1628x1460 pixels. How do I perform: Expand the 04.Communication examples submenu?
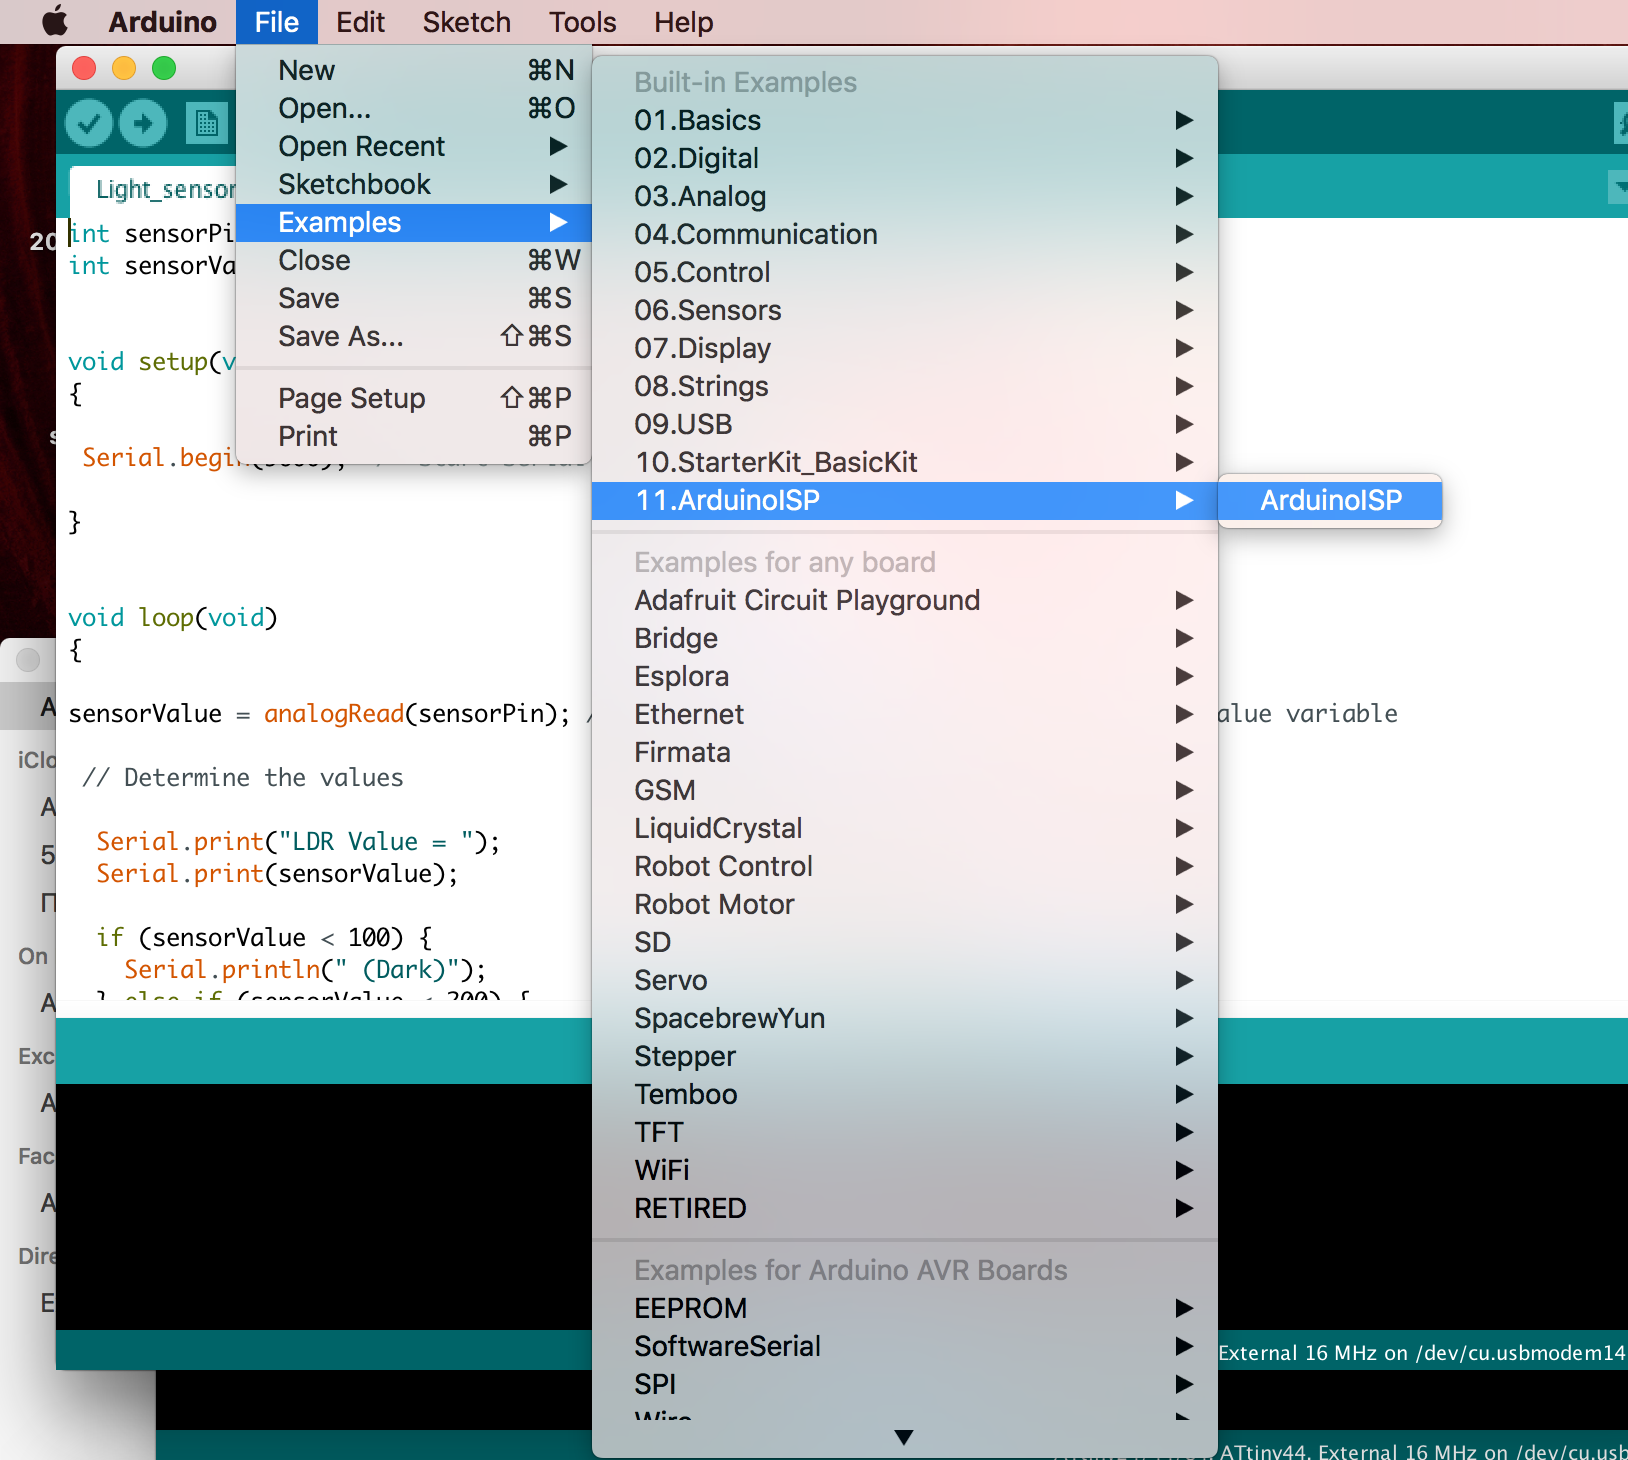905,234
